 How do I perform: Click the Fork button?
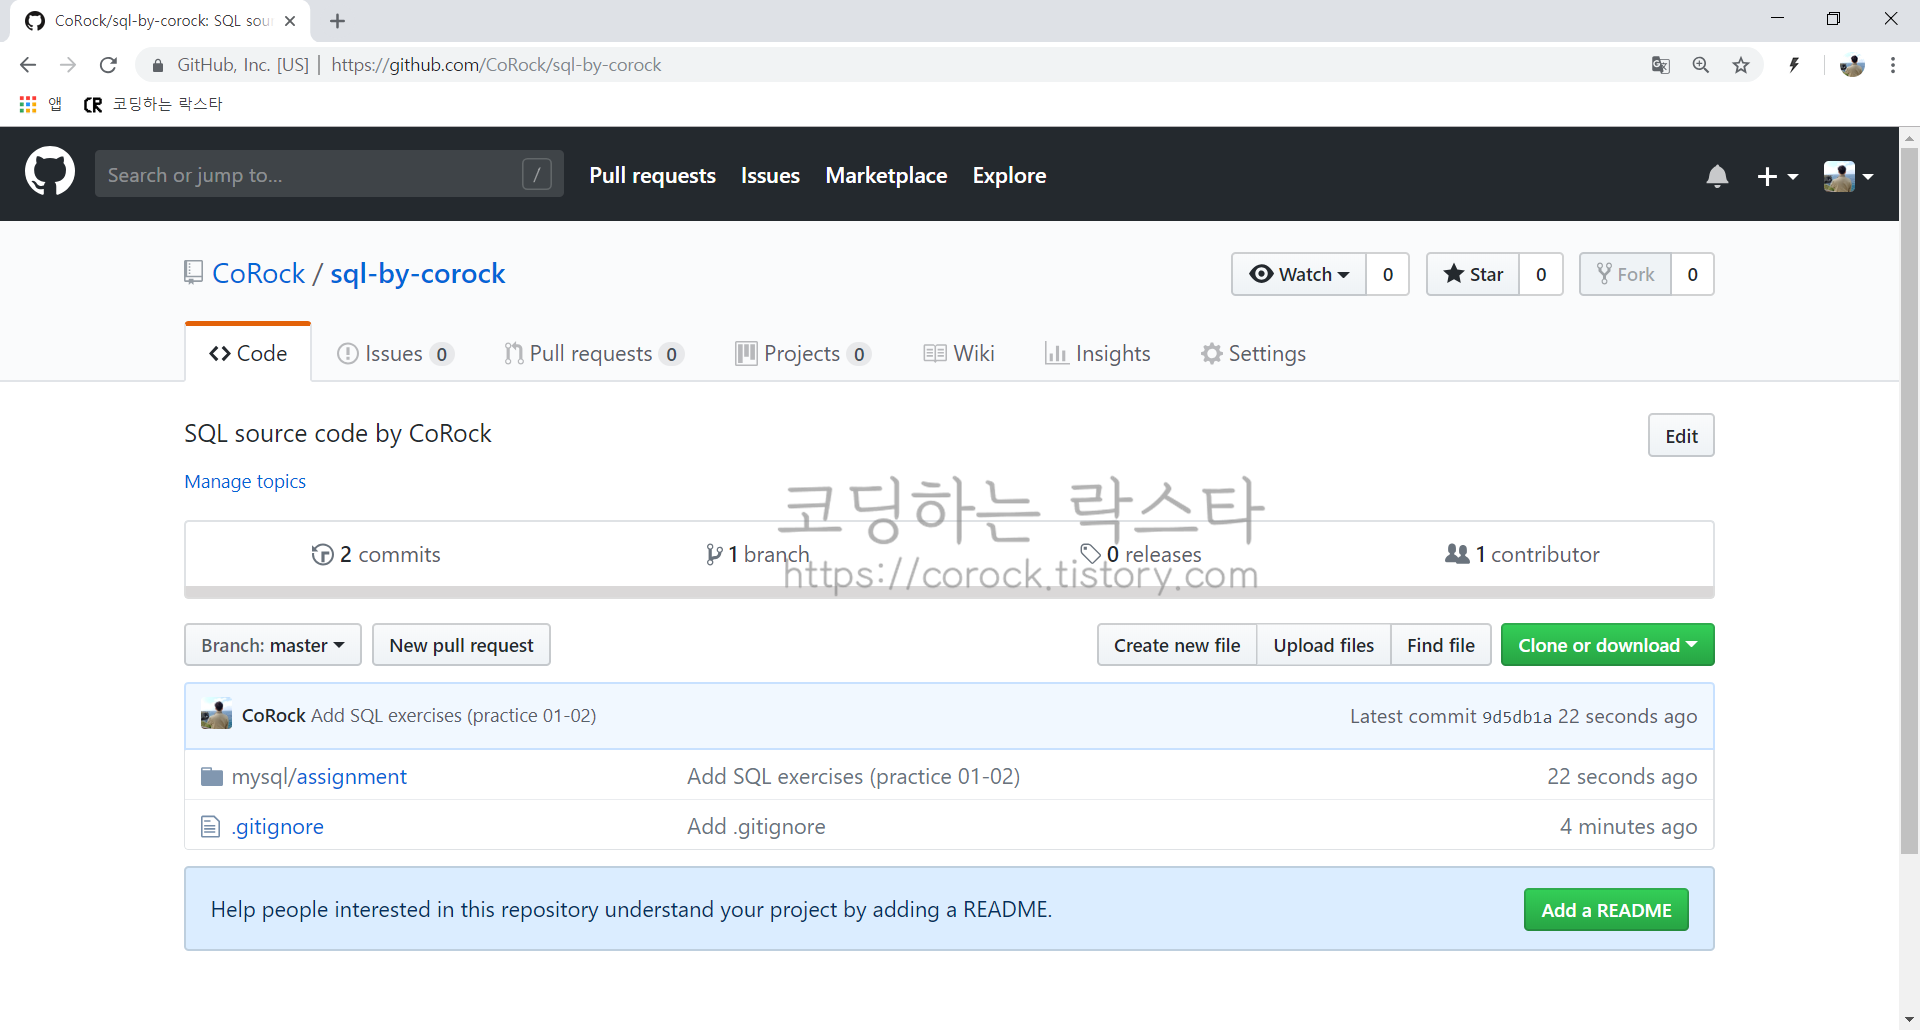(1625, 274)
